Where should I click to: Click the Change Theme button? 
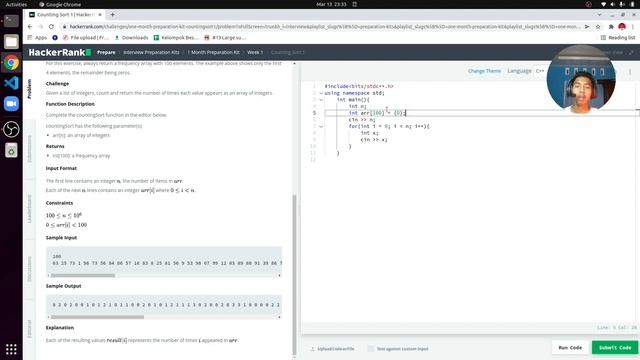(x=484, y=71)
